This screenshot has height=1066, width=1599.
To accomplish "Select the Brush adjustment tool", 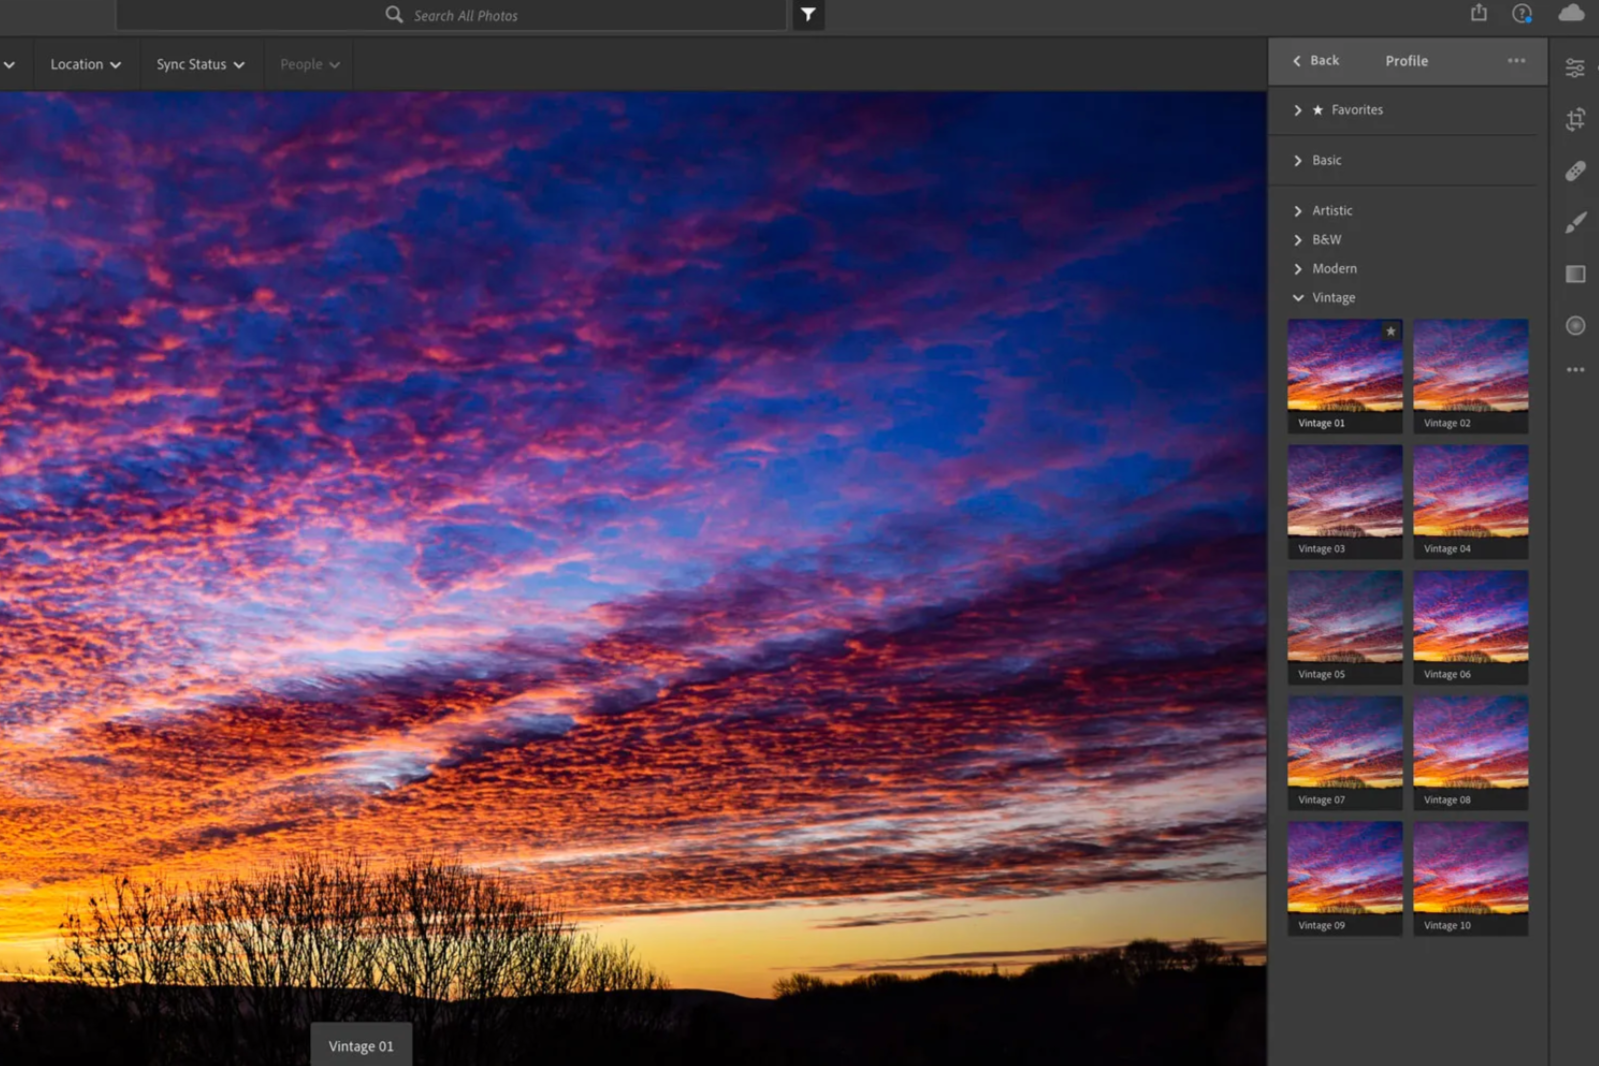I will point(1575,222).
